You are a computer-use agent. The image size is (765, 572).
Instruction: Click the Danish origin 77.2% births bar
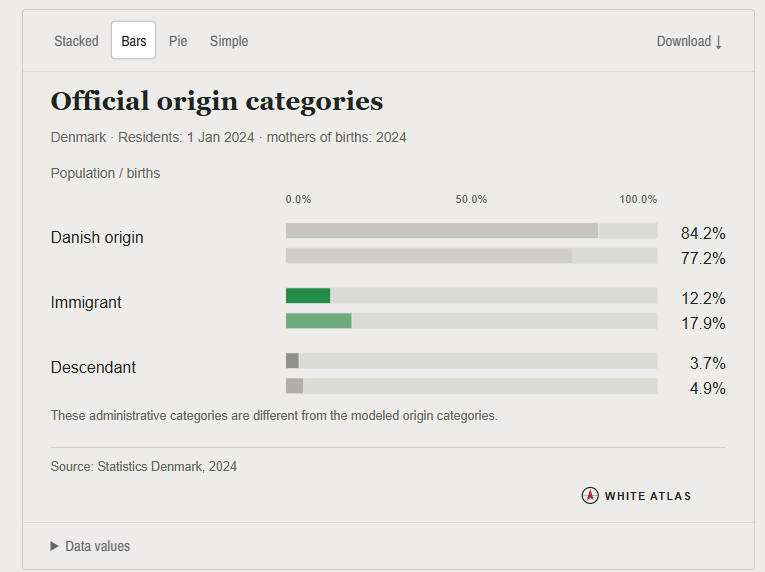[429, 256]
